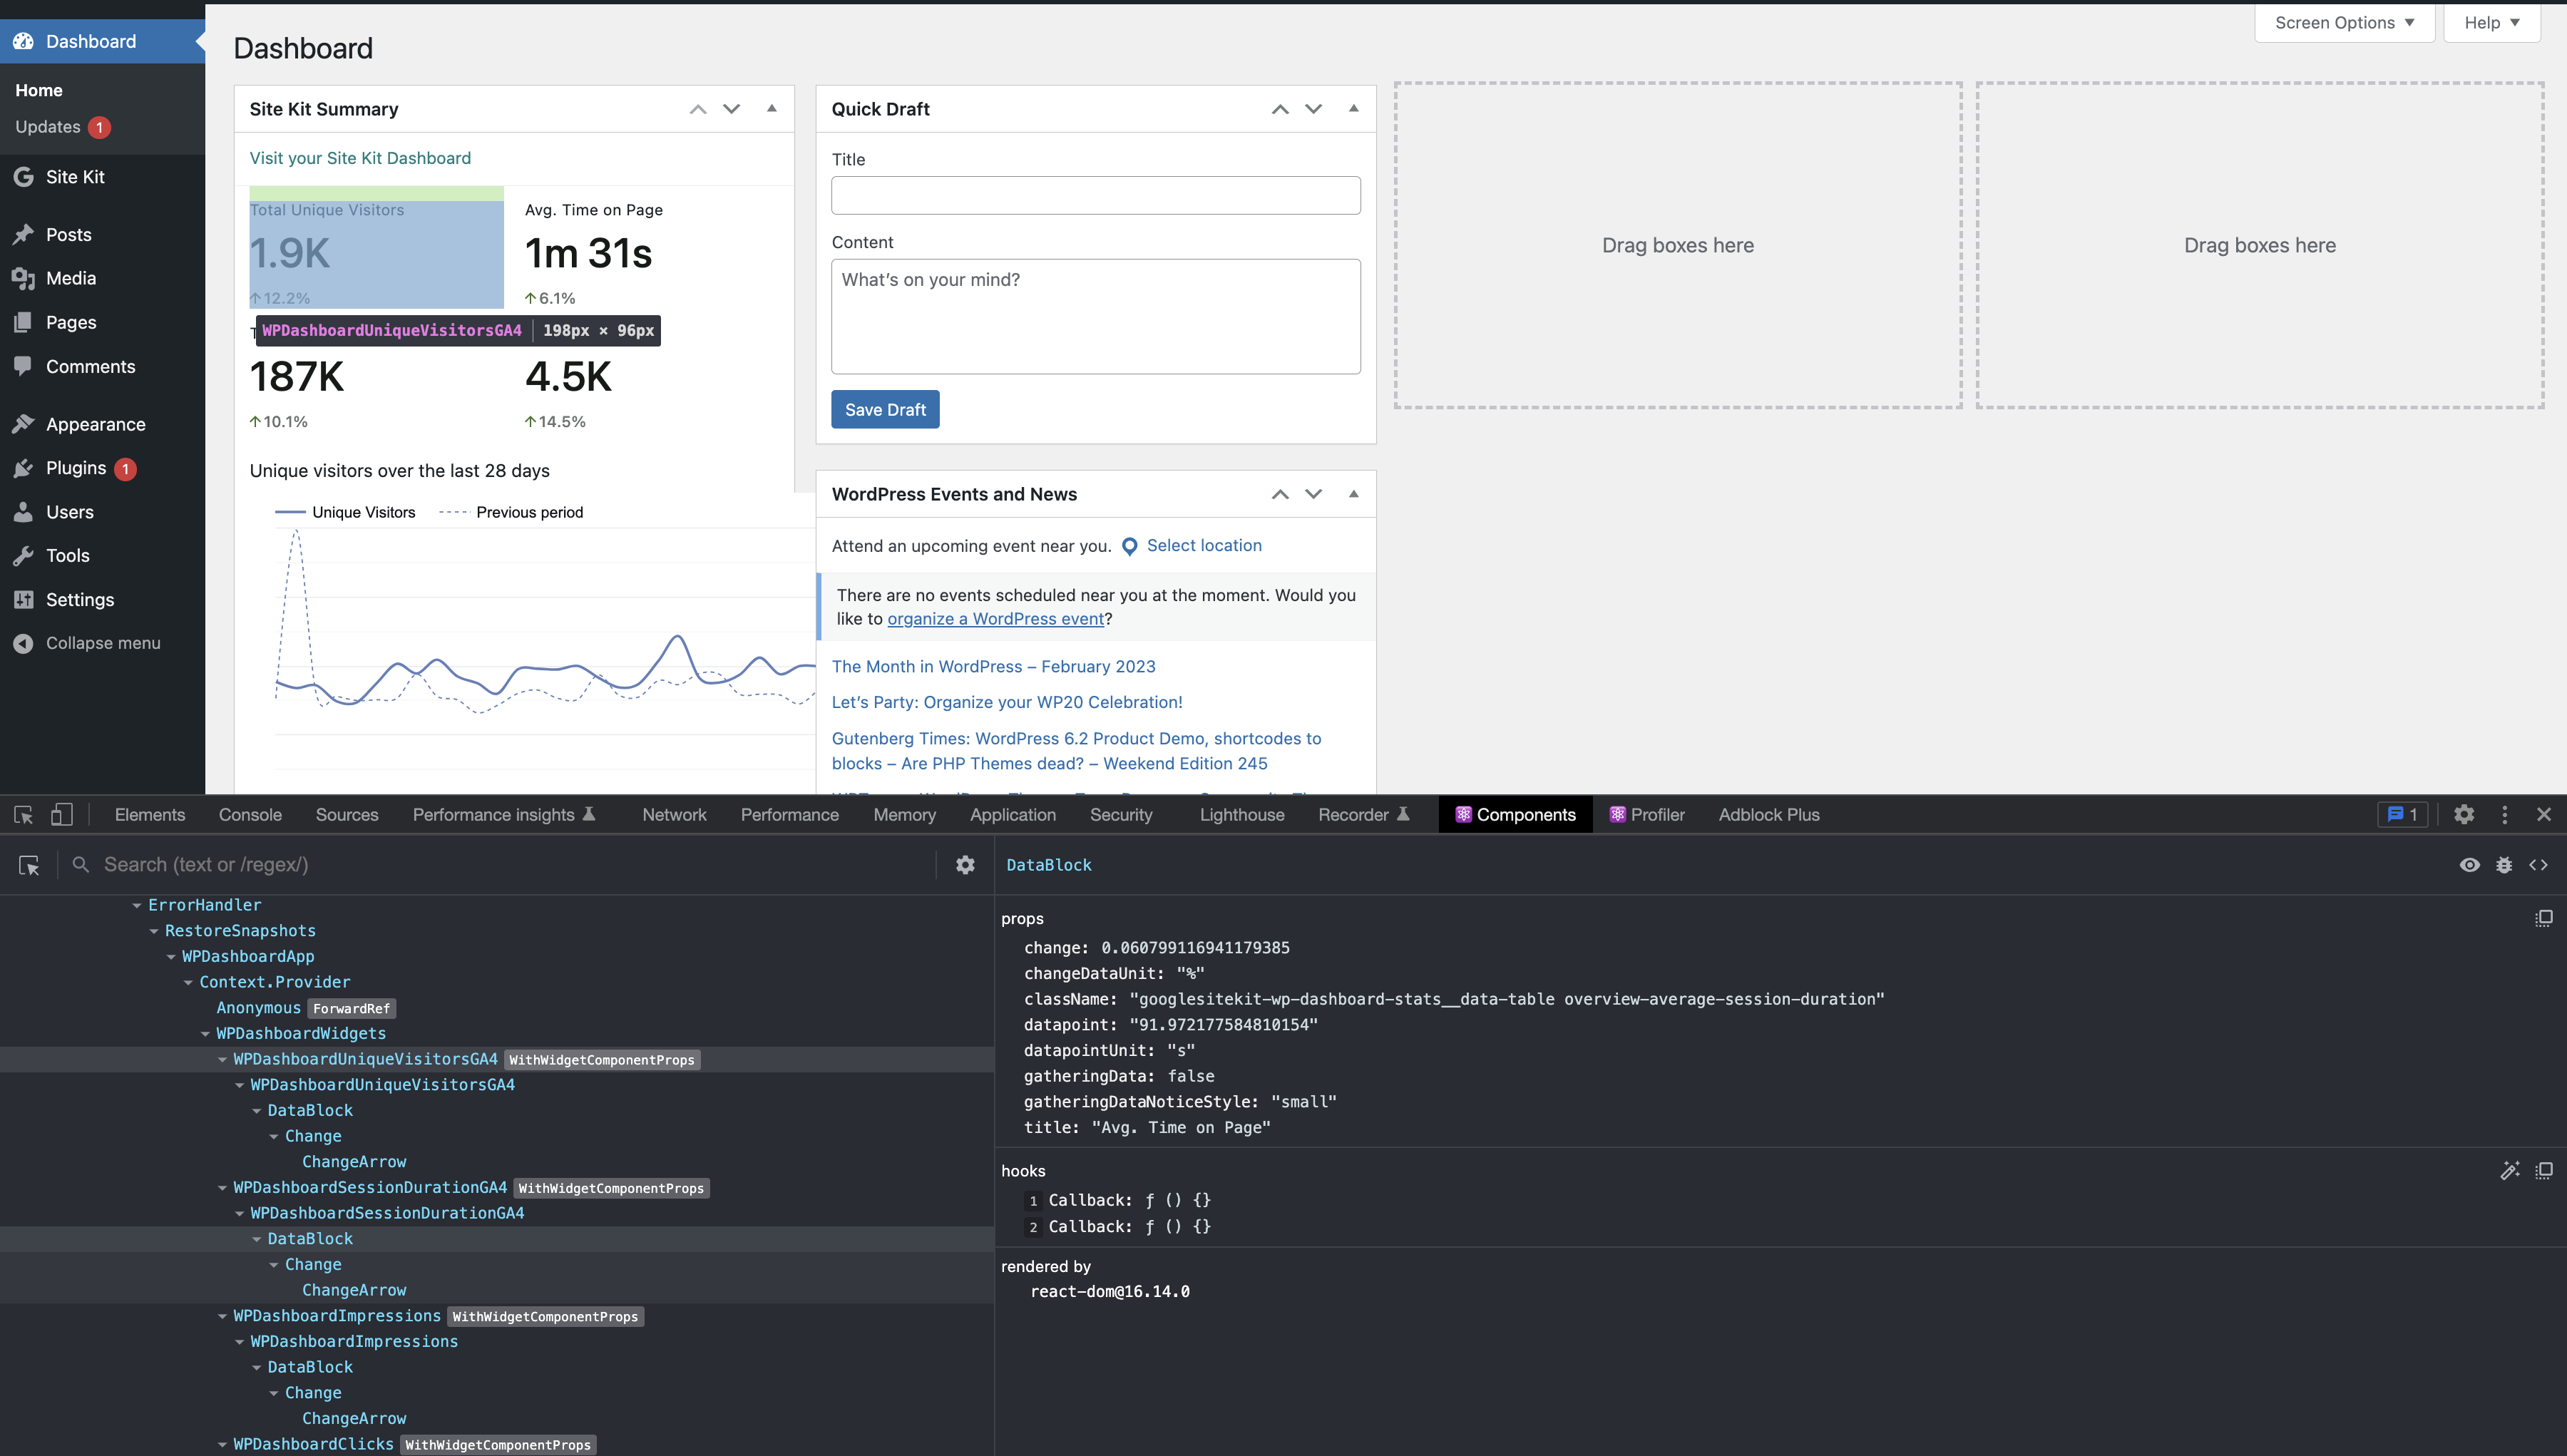Viewport: 2567px width, 1456px height.
Task: Toggle the eye icon to inspect matching DOM element
Action: (2469, 865)
